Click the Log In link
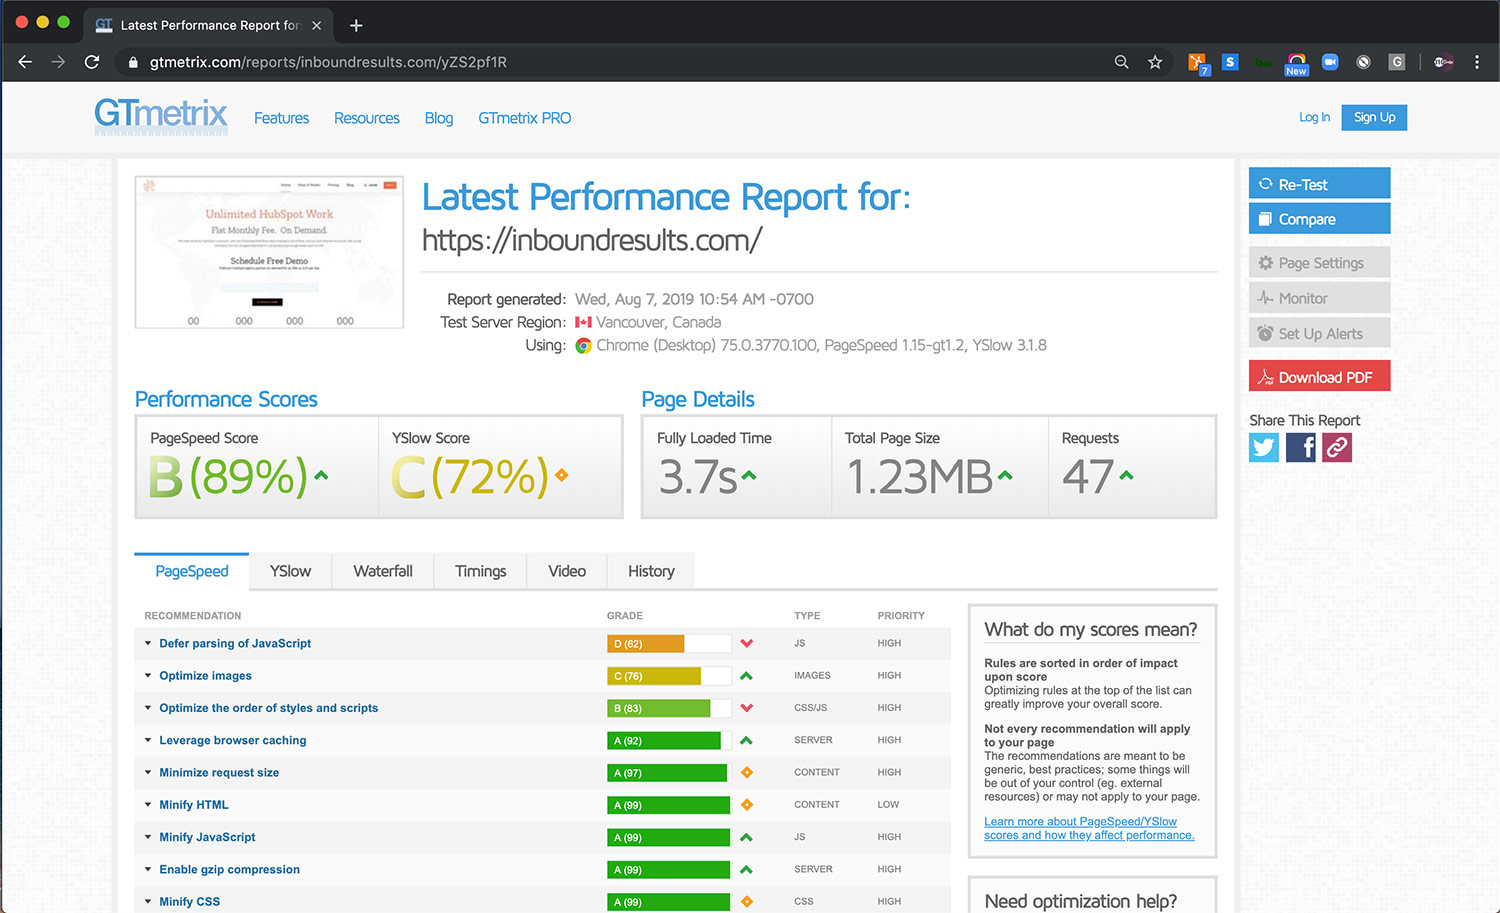1500x913 pixels. point(1314,117)
